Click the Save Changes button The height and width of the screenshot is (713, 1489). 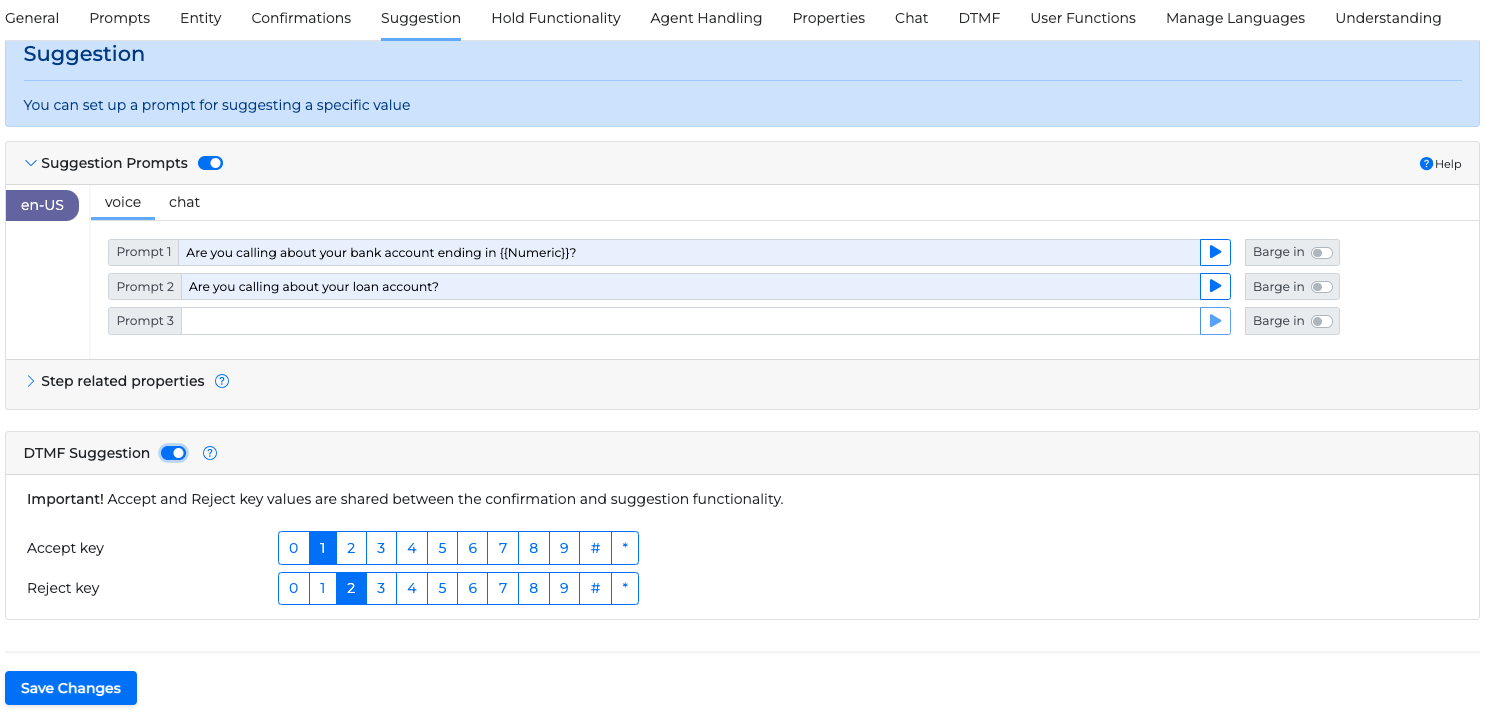[x=71, y=688]
